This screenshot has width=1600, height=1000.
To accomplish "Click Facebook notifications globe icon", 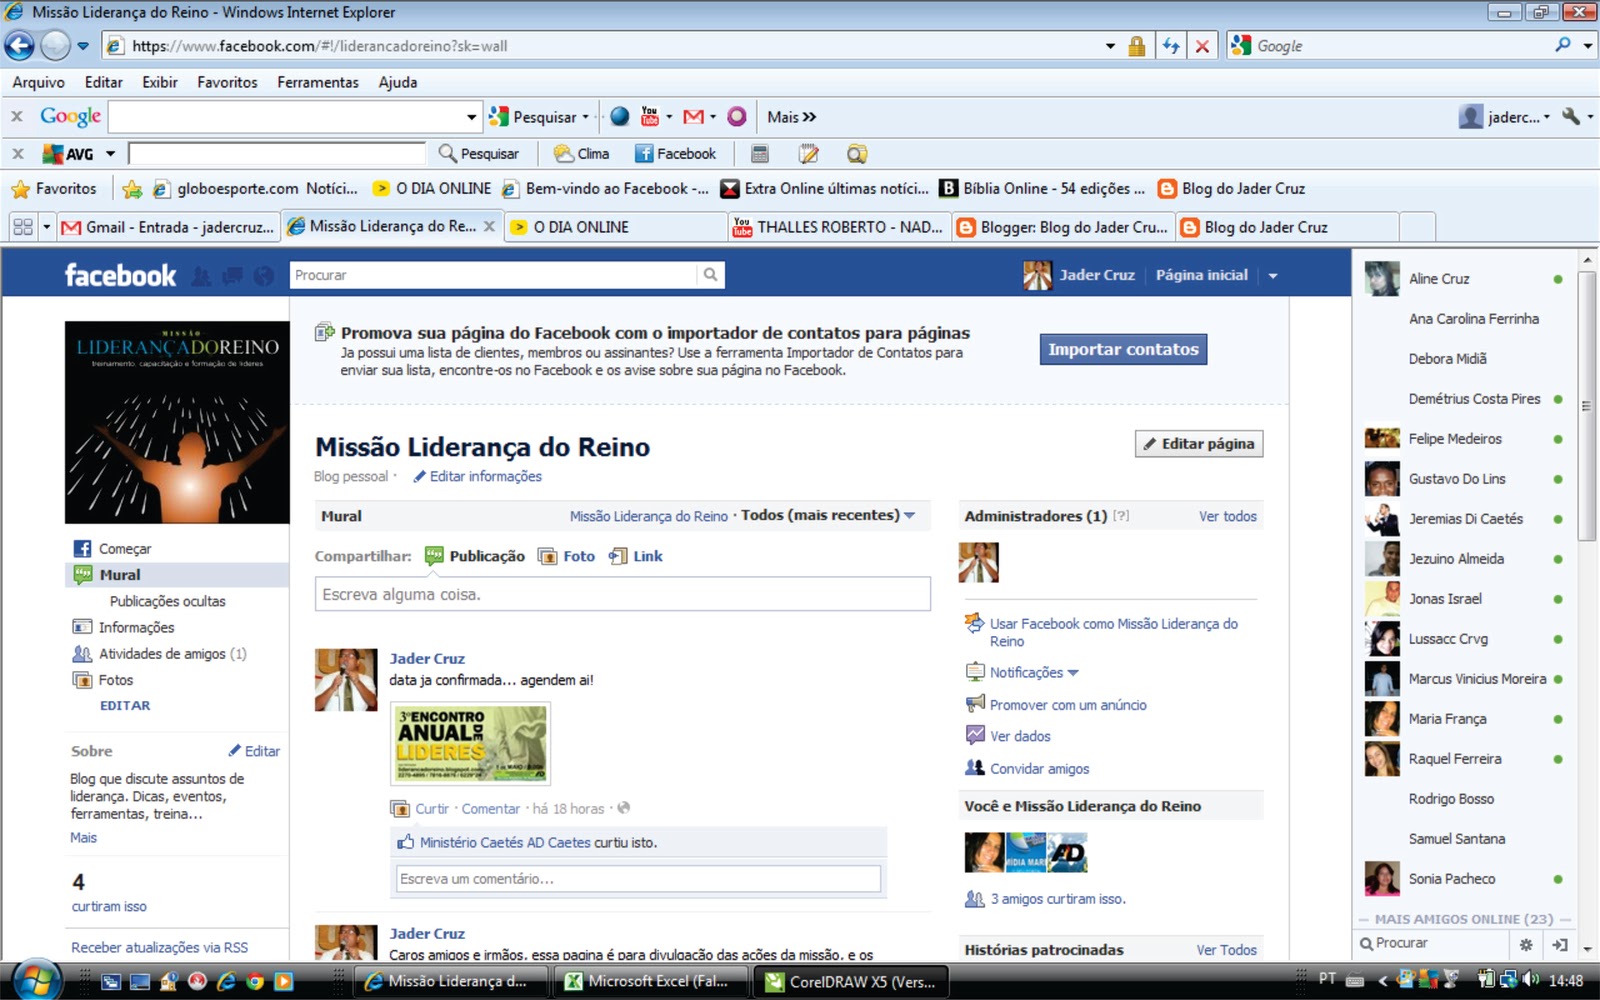I will [263, 276].
